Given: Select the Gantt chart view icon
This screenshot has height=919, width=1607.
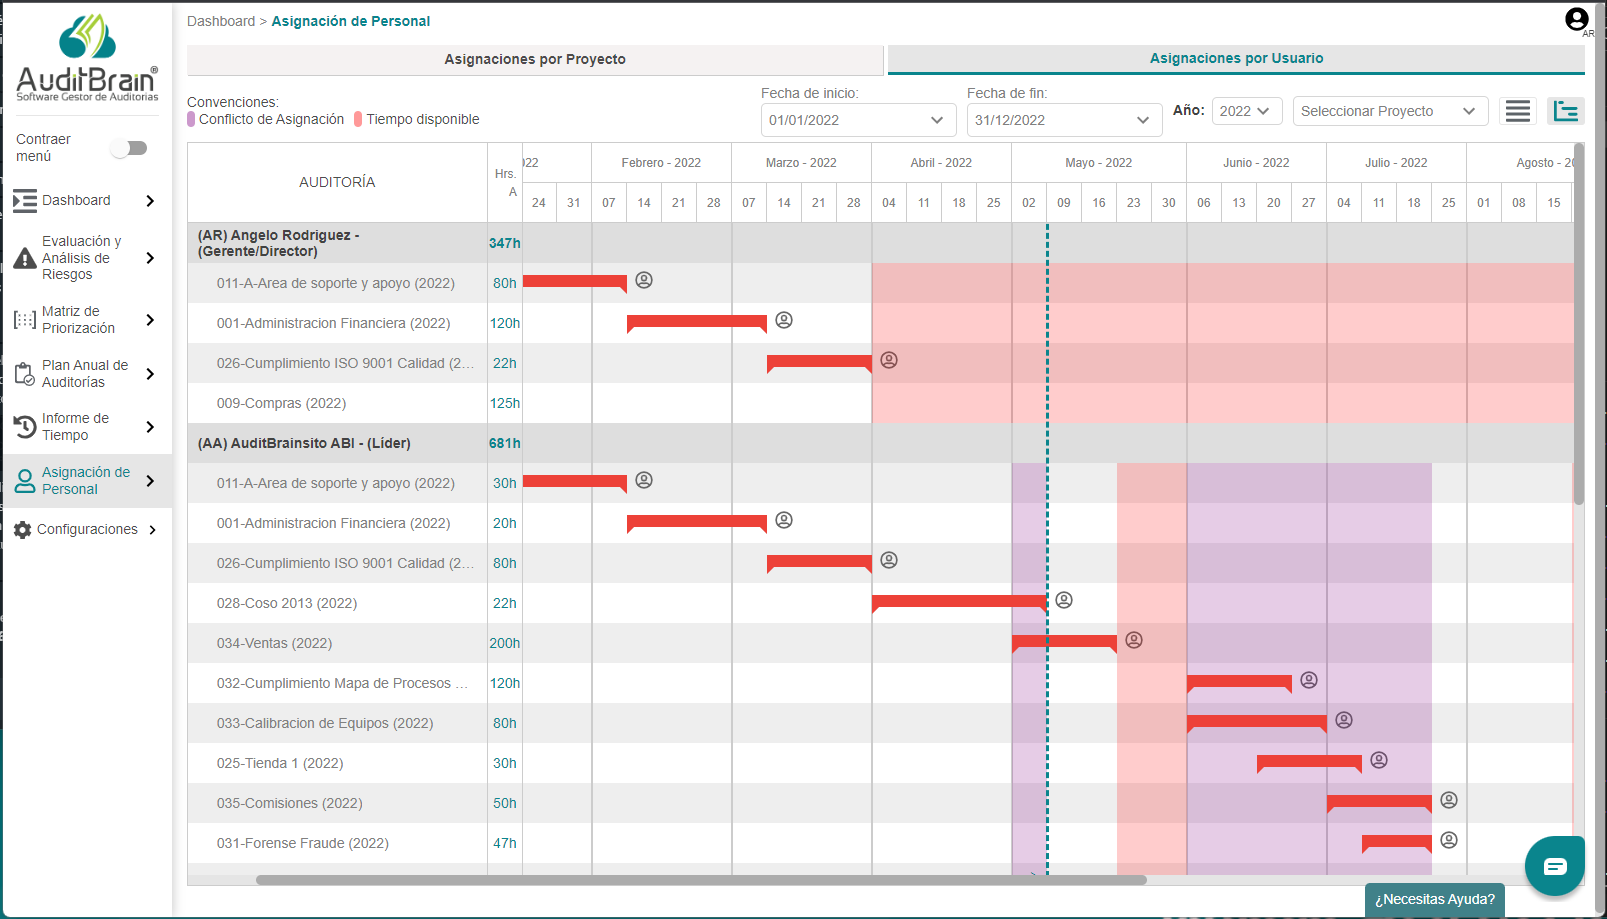Looking at the screenshot, I should pyautogui.click(x=1565, y=111).
